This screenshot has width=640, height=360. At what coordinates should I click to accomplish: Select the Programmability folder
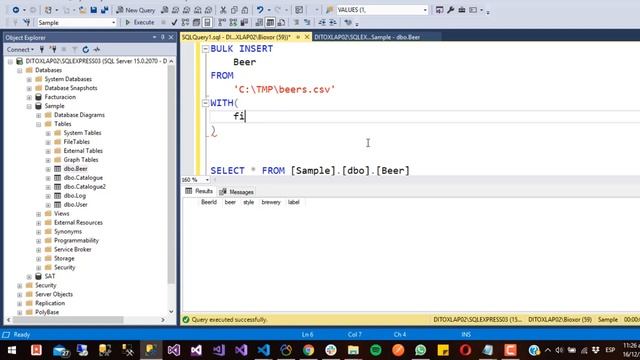[76, 240]
